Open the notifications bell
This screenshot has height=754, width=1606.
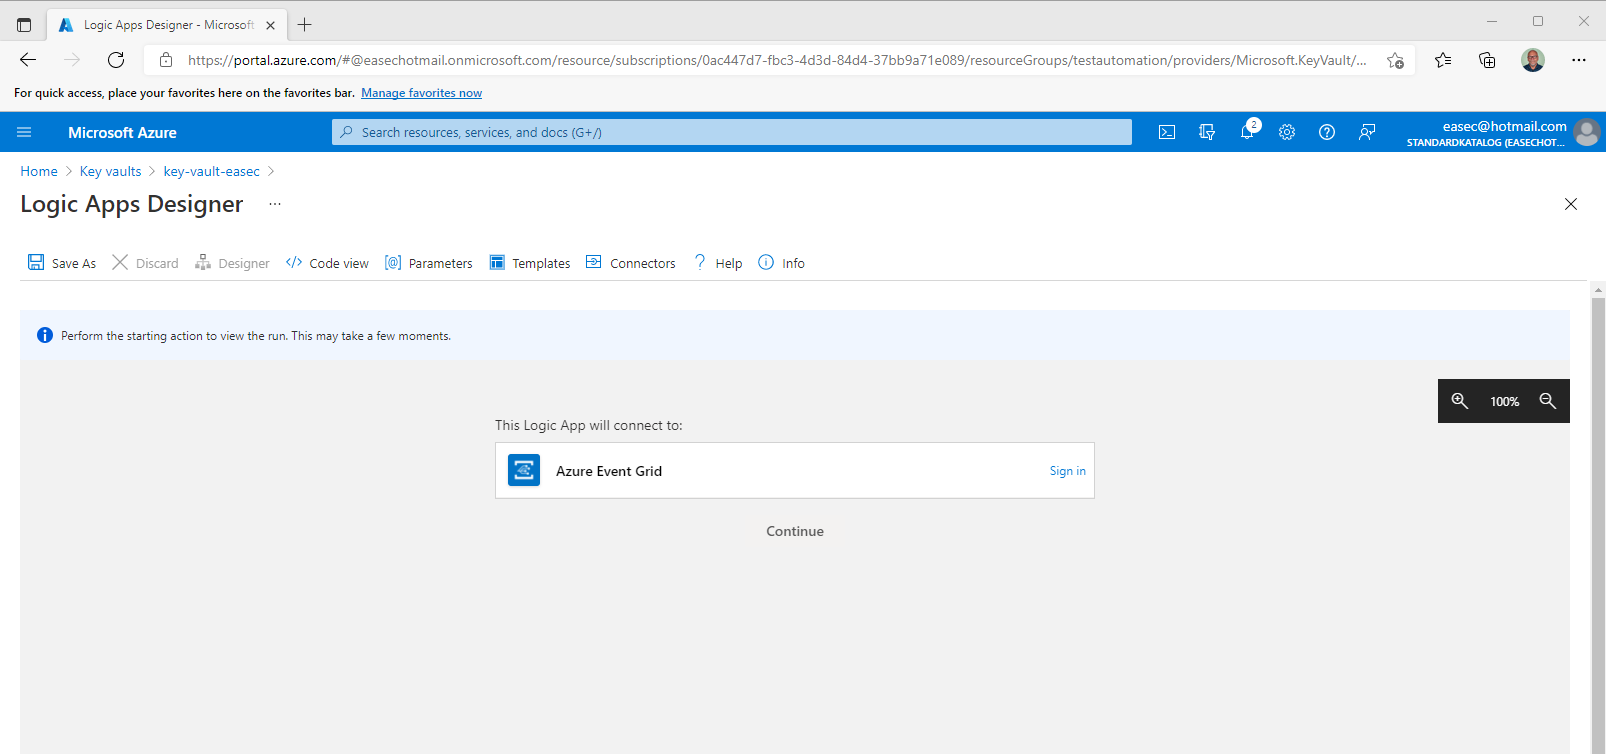[1247, 132]
